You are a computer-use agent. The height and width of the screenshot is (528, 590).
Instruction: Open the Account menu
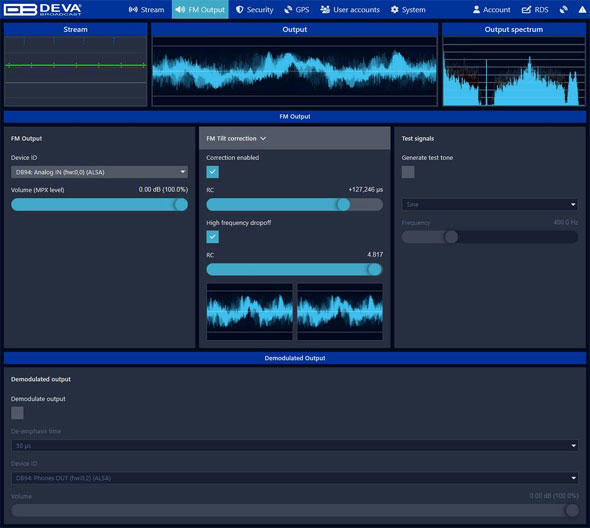click(491, 9)
